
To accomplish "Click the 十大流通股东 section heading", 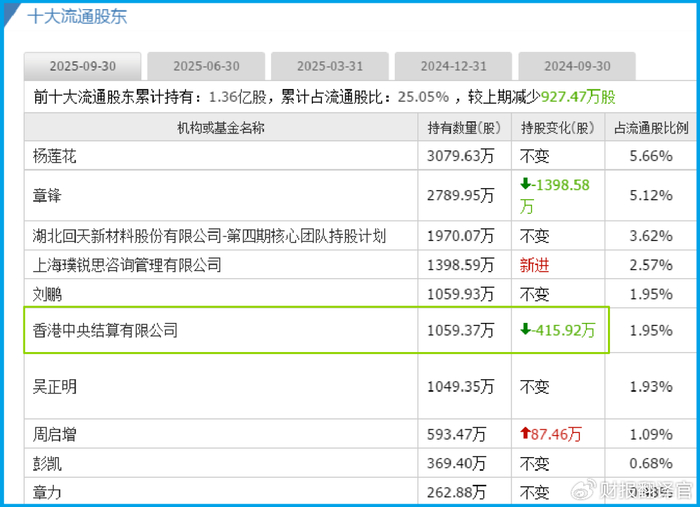I will click(x=76, y=17).
